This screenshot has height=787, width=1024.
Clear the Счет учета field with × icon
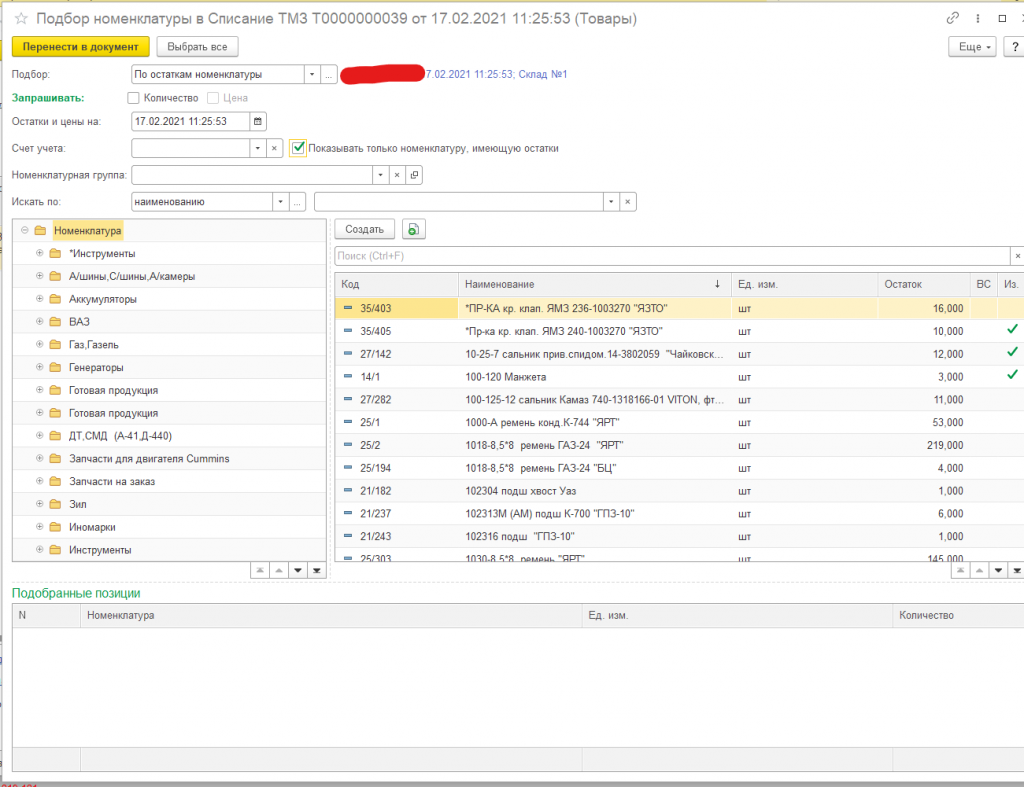tap(275, 148)
